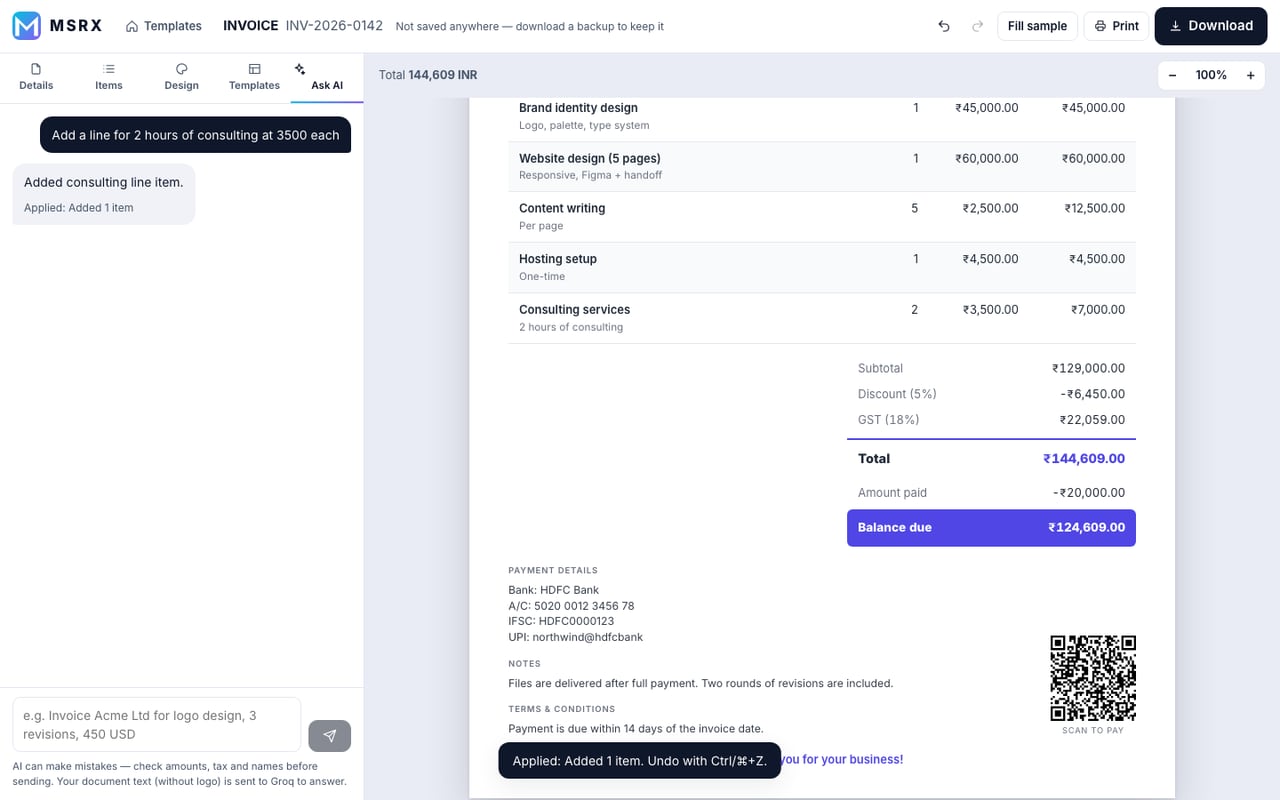This screenshot has height=800, width=1280.
Task: Send the AI message with paper-plane button
Action: click(330, 735)
